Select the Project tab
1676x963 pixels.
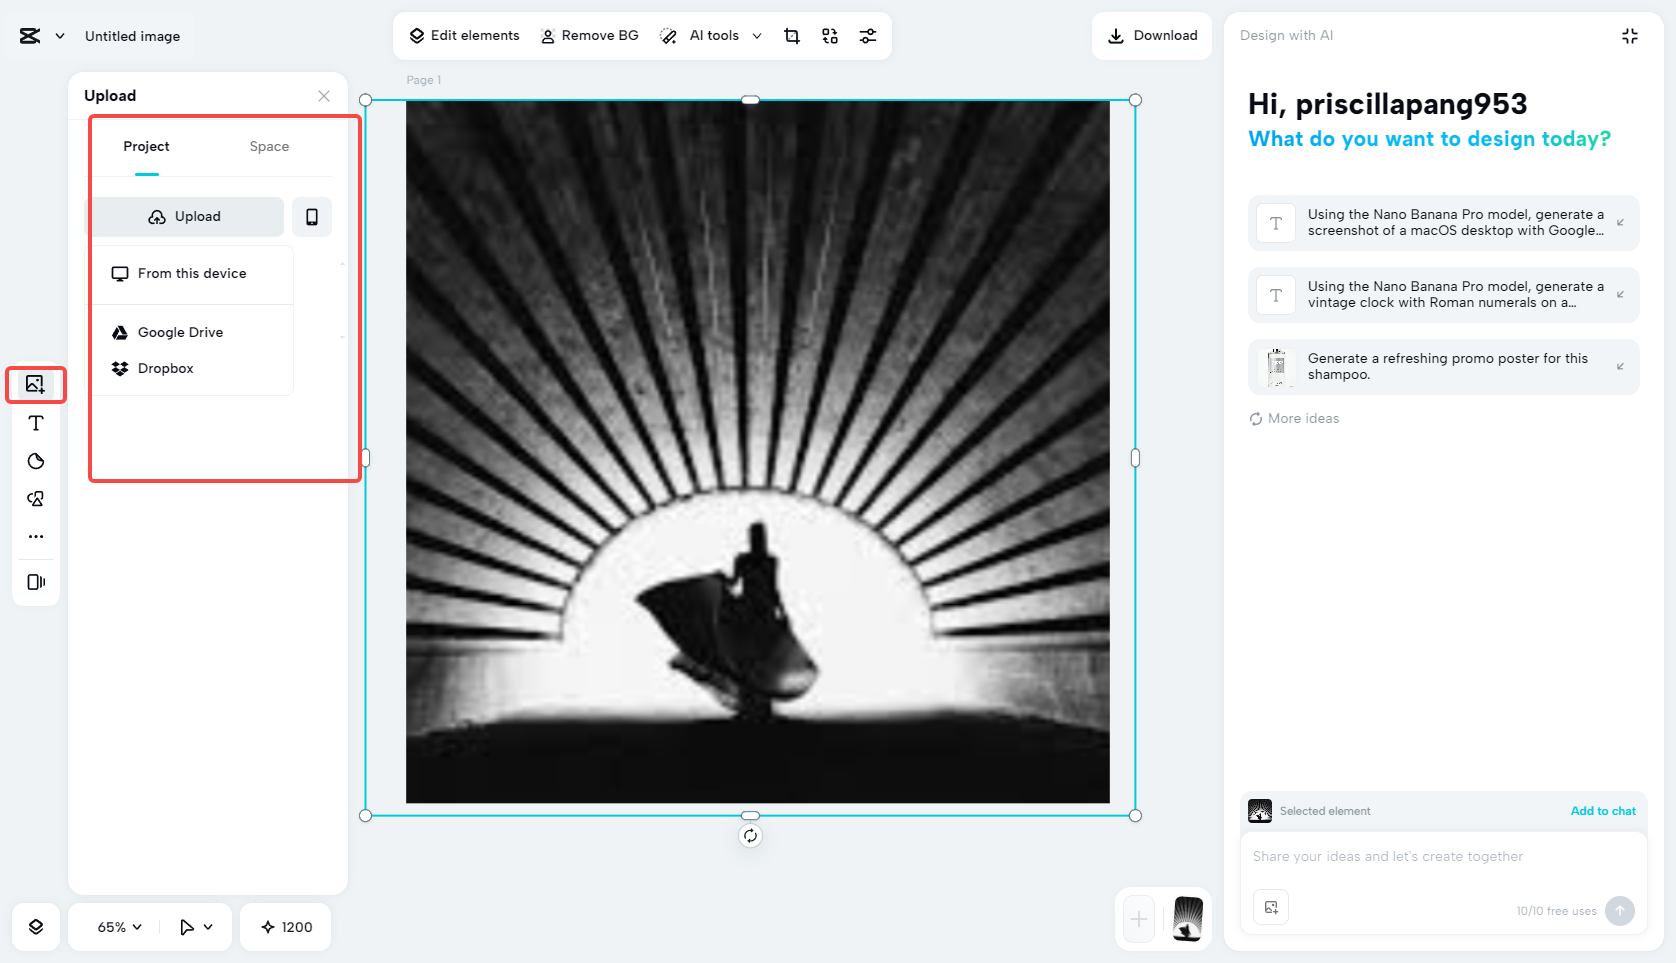point(146,146)
